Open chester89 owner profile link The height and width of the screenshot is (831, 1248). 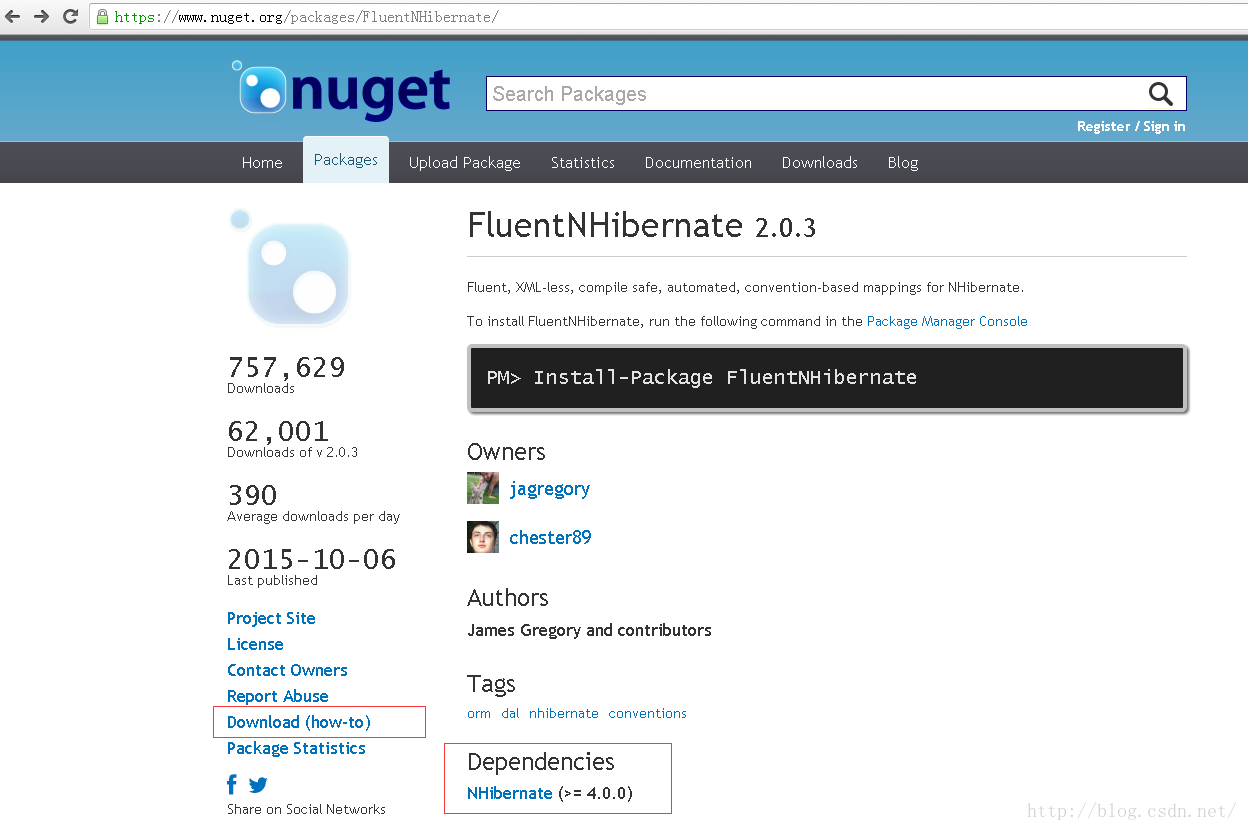coord(550,537)
